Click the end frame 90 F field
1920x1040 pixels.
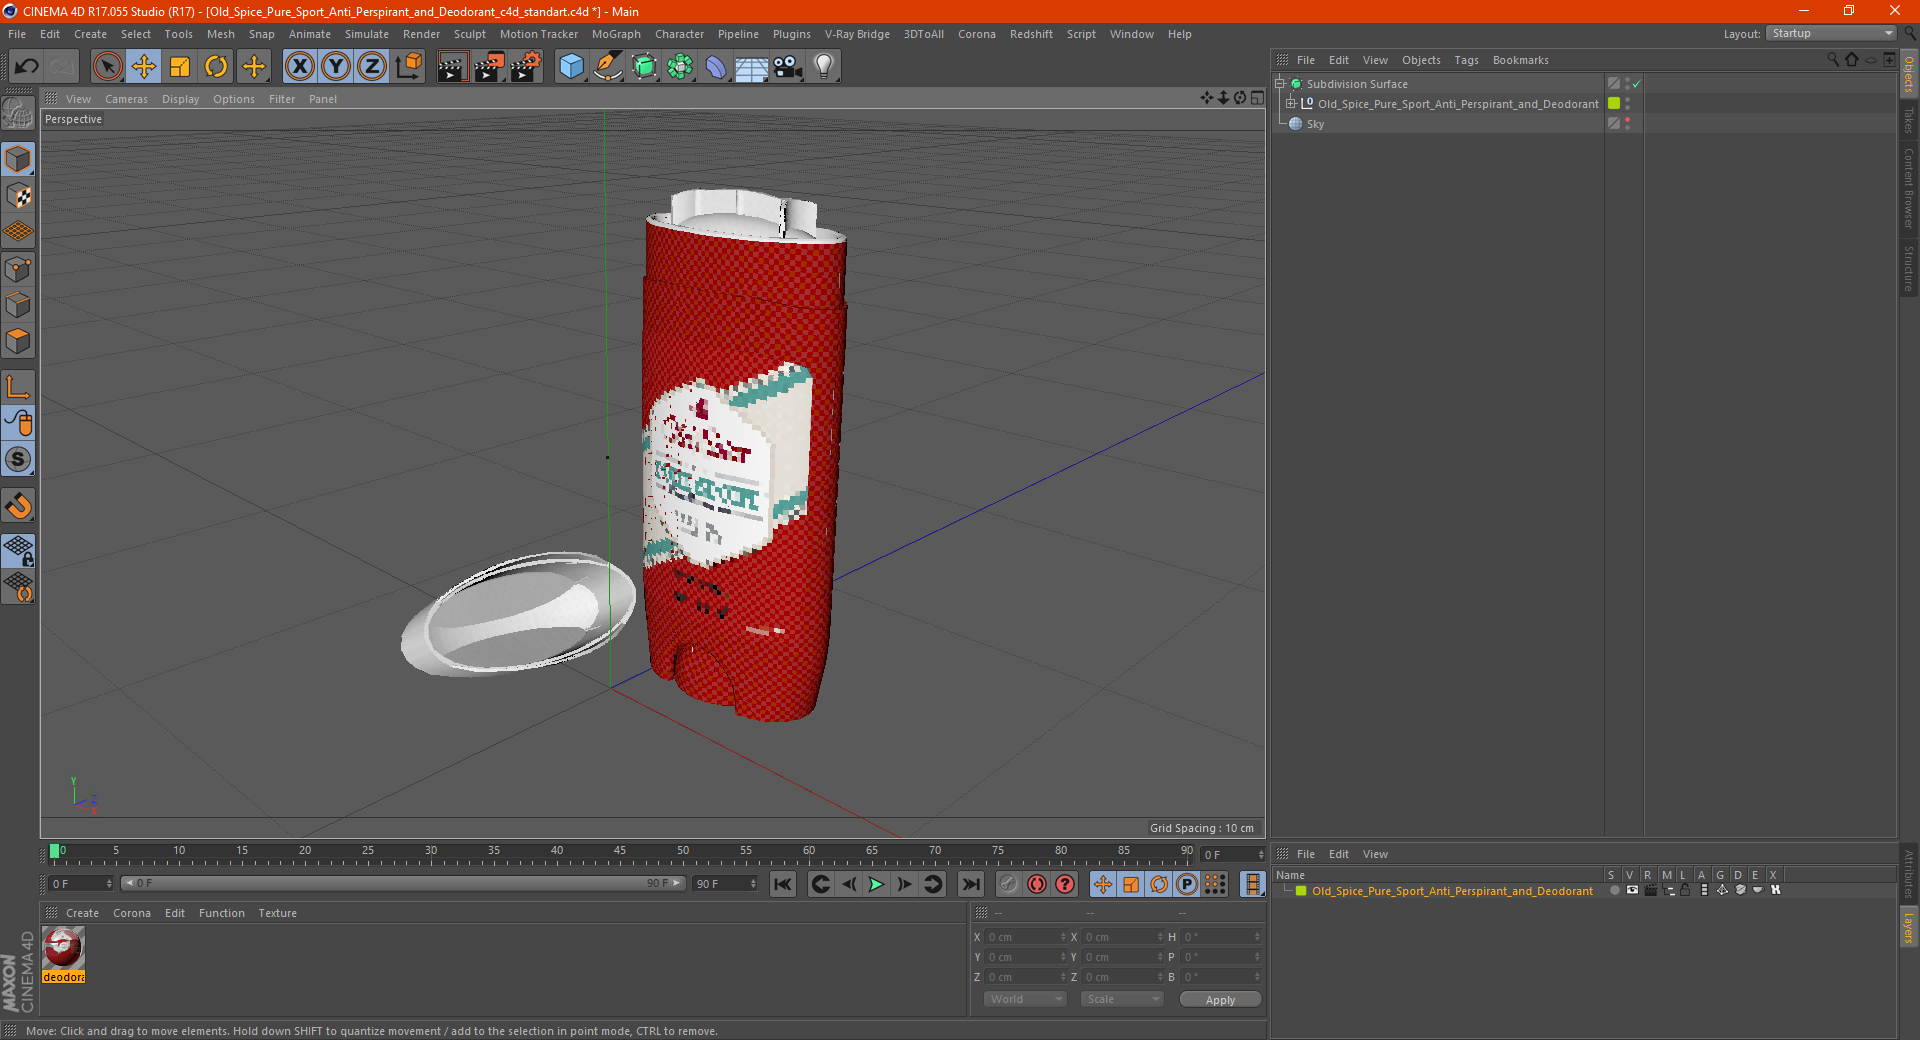[725, 884]
